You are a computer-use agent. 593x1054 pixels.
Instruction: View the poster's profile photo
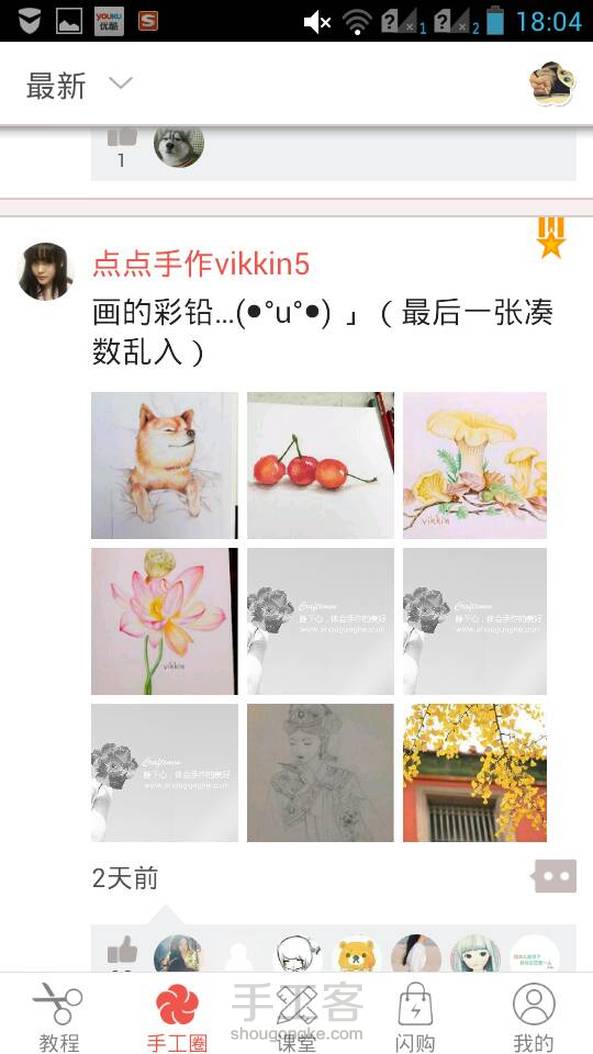(46, 271)
